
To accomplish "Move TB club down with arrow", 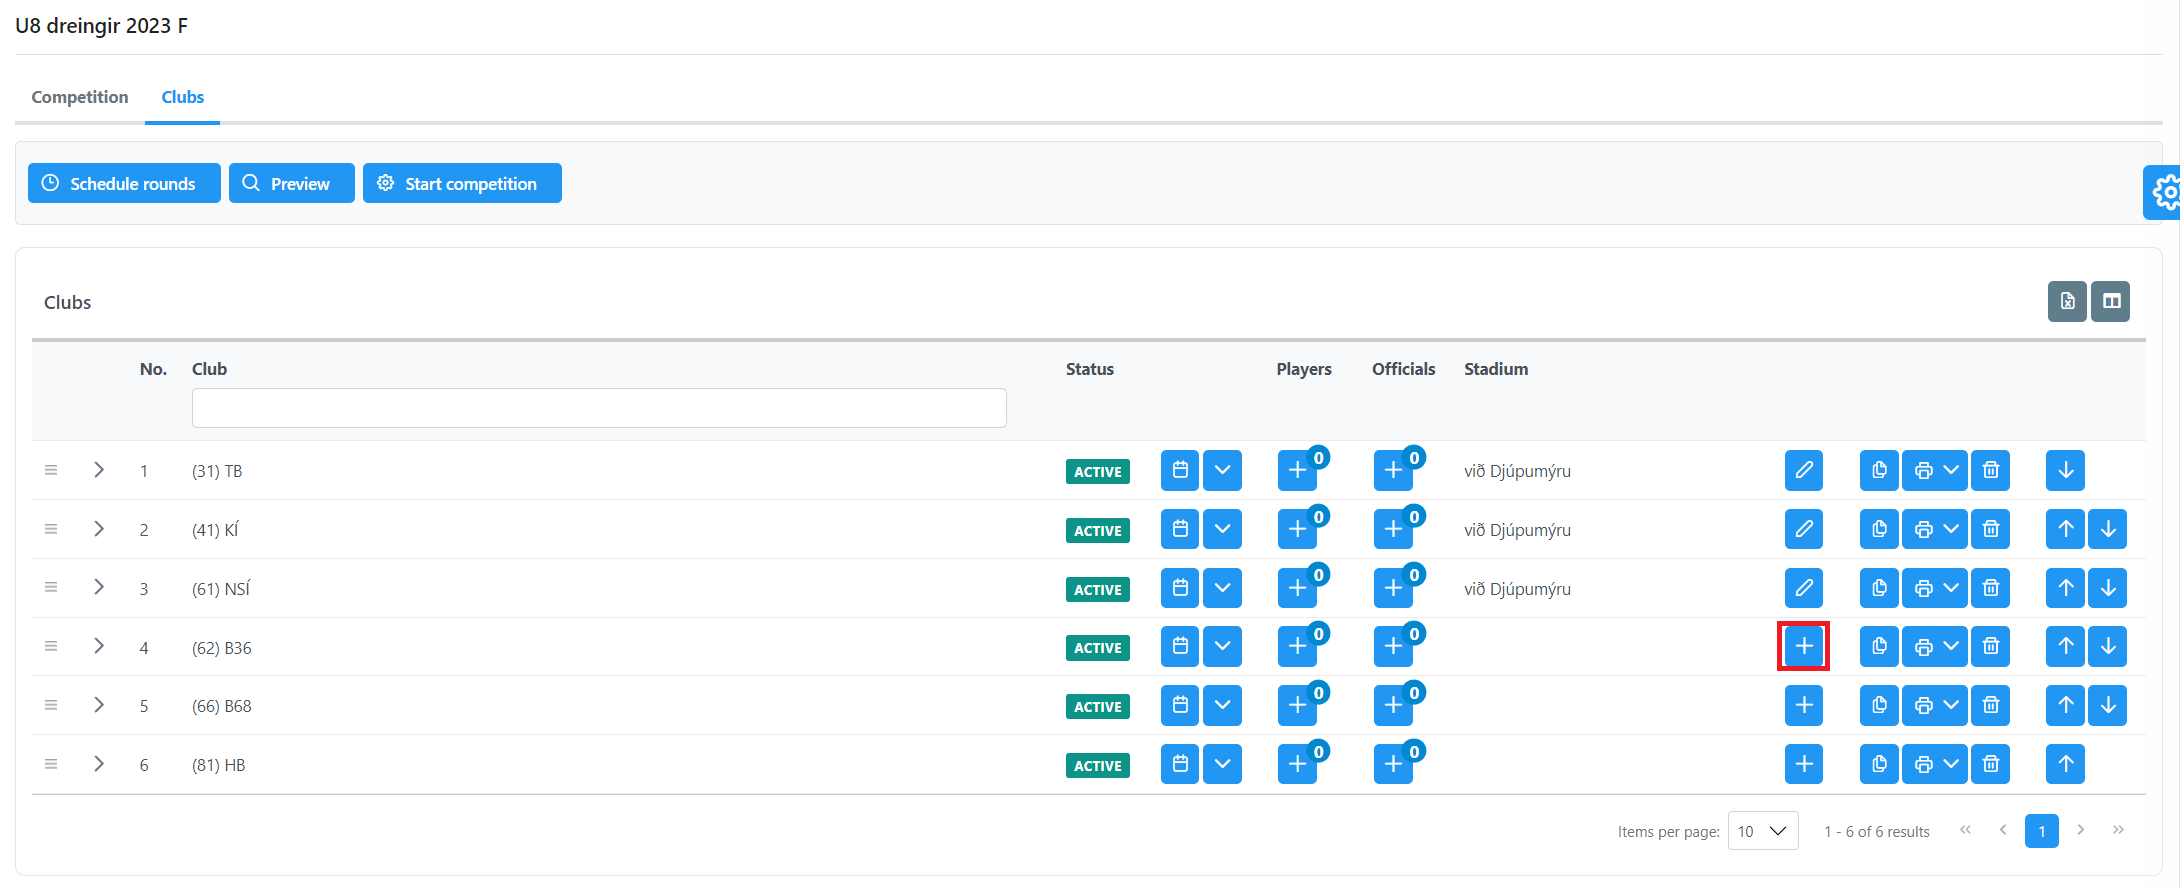I will [x=2065, y=470].
